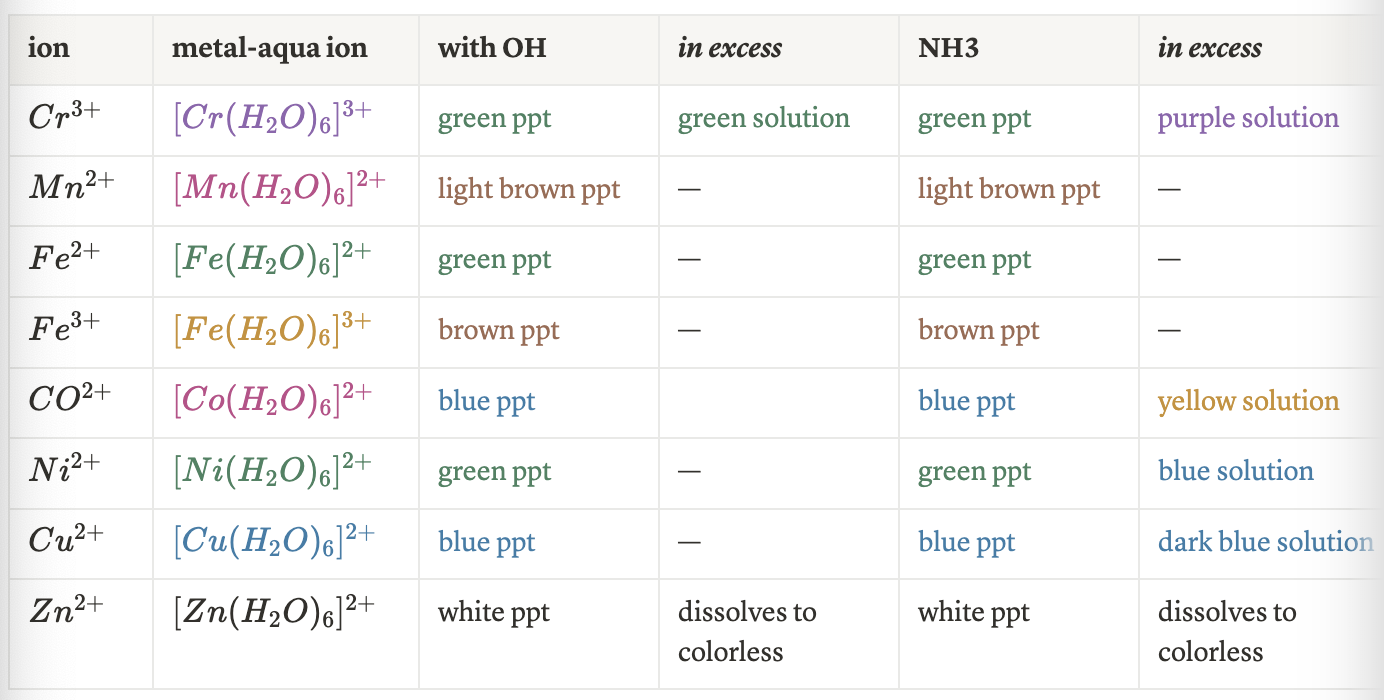Click the "blue solution" cell in nickel row

(x=1236, y=471)
